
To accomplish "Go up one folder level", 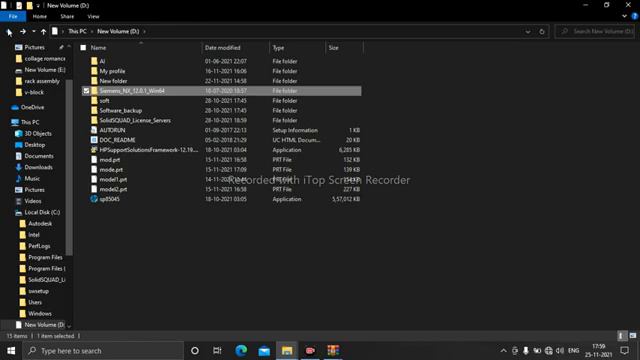I will coord(43,31).
